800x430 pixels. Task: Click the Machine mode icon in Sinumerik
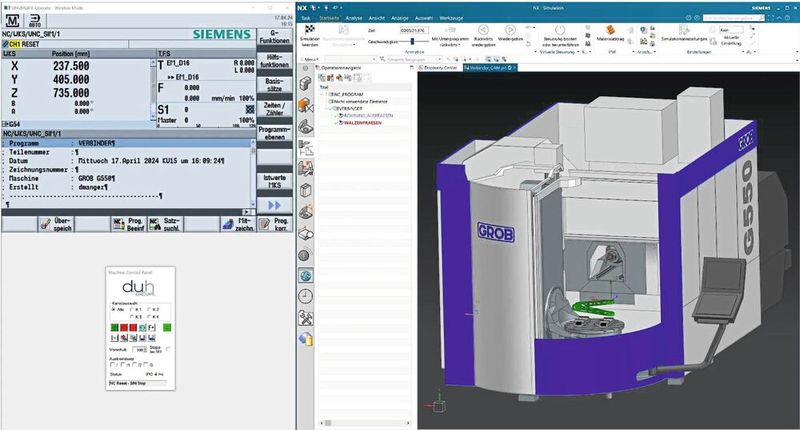[x=12, y=20]
